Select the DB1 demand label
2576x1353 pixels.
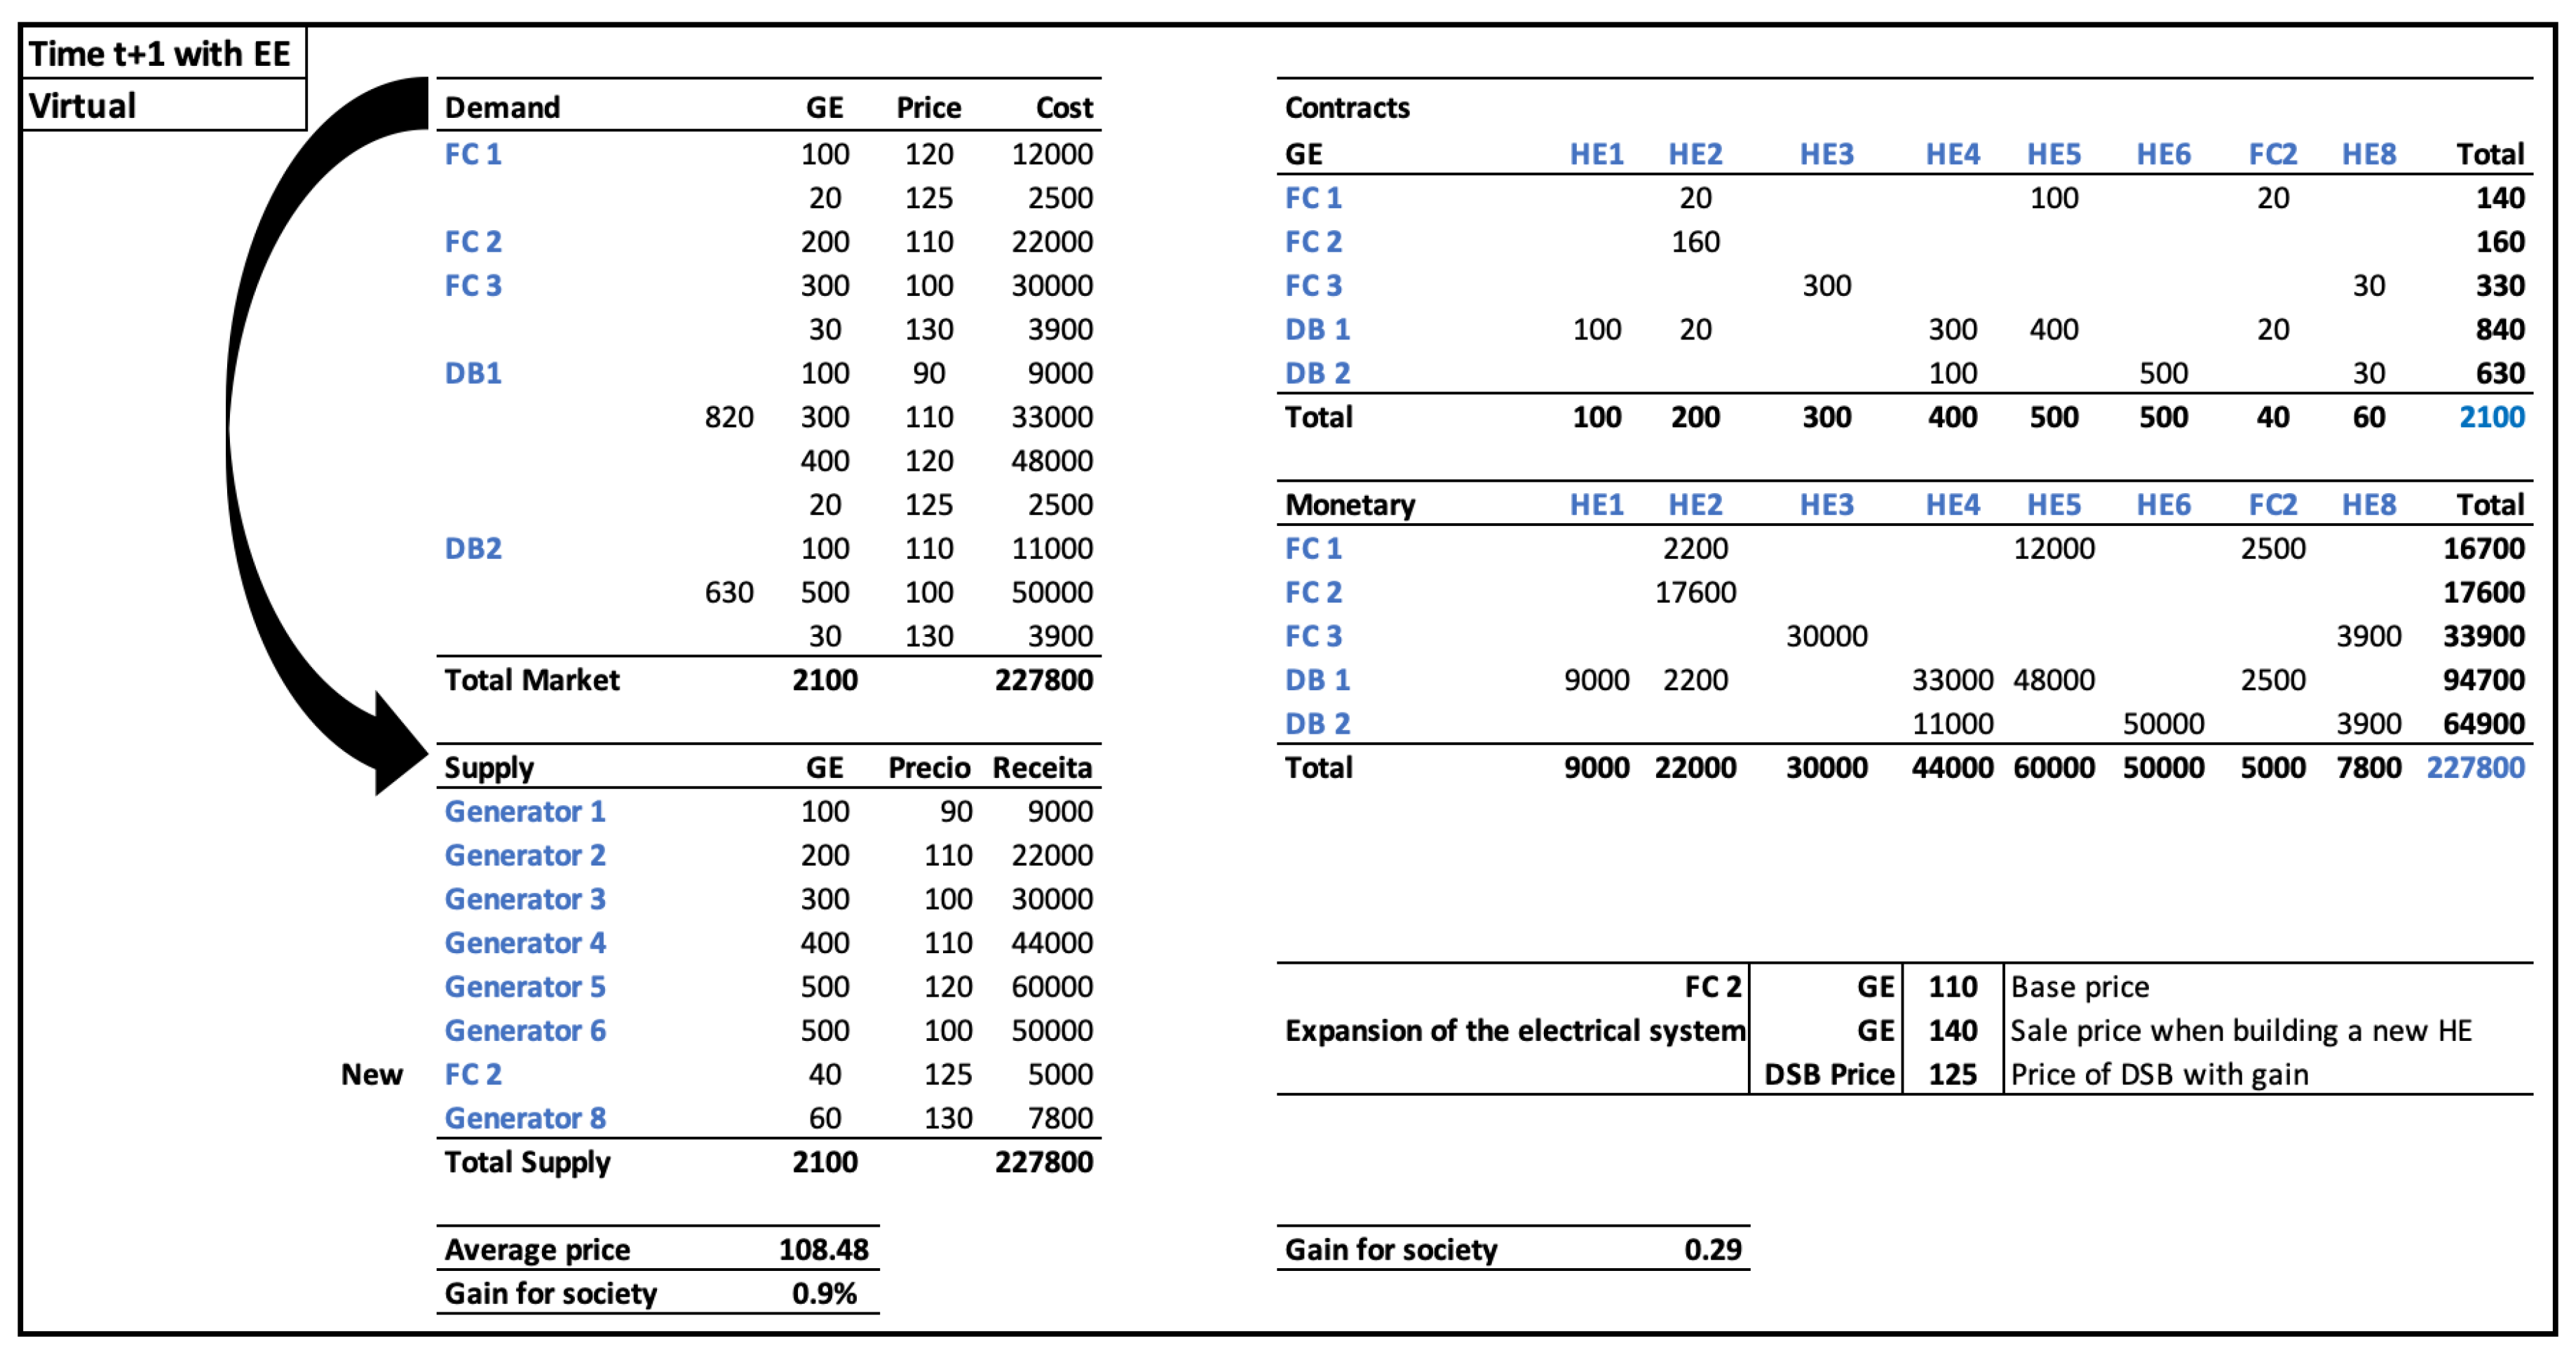click(x=473, y=373)
